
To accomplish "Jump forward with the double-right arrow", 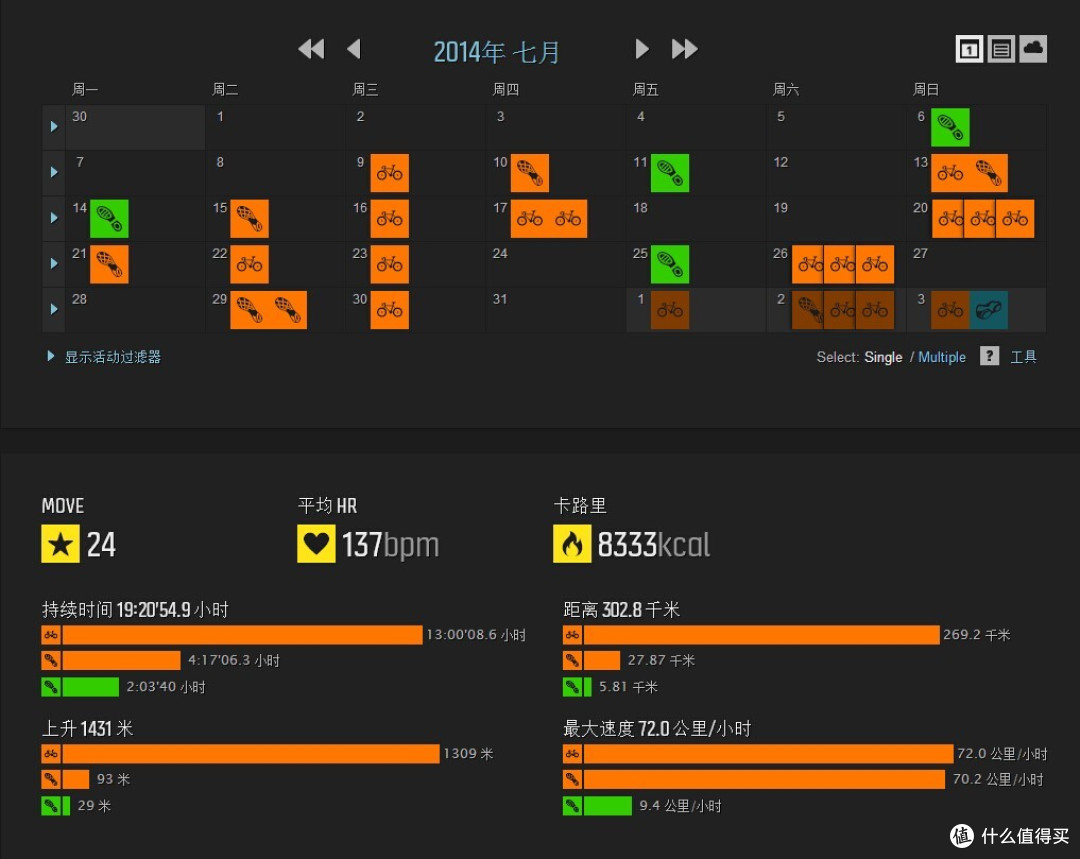I will [685, 49].
